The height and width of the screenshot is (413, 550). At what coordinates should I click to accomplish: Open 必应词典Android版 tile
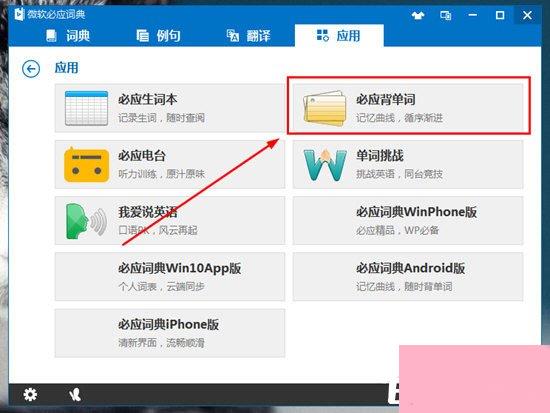click(408, 277)
